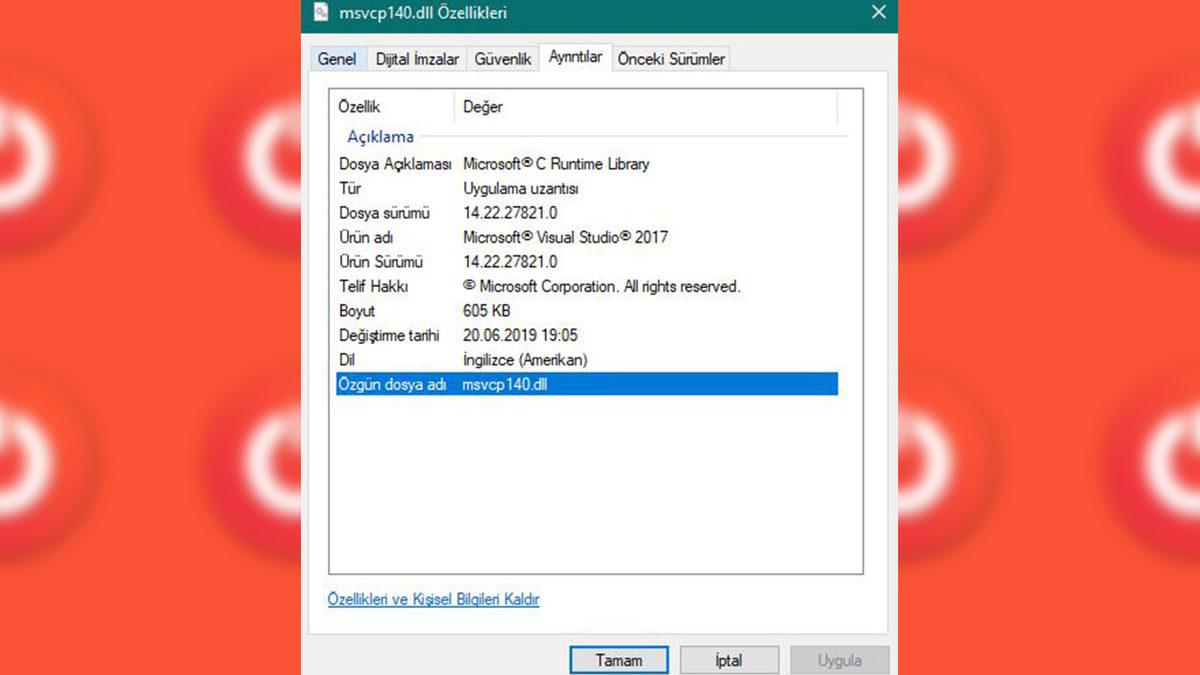Select the highlighted Özgün dosya adı row
The image size is (1200, 675).
[x=500, y=384]
